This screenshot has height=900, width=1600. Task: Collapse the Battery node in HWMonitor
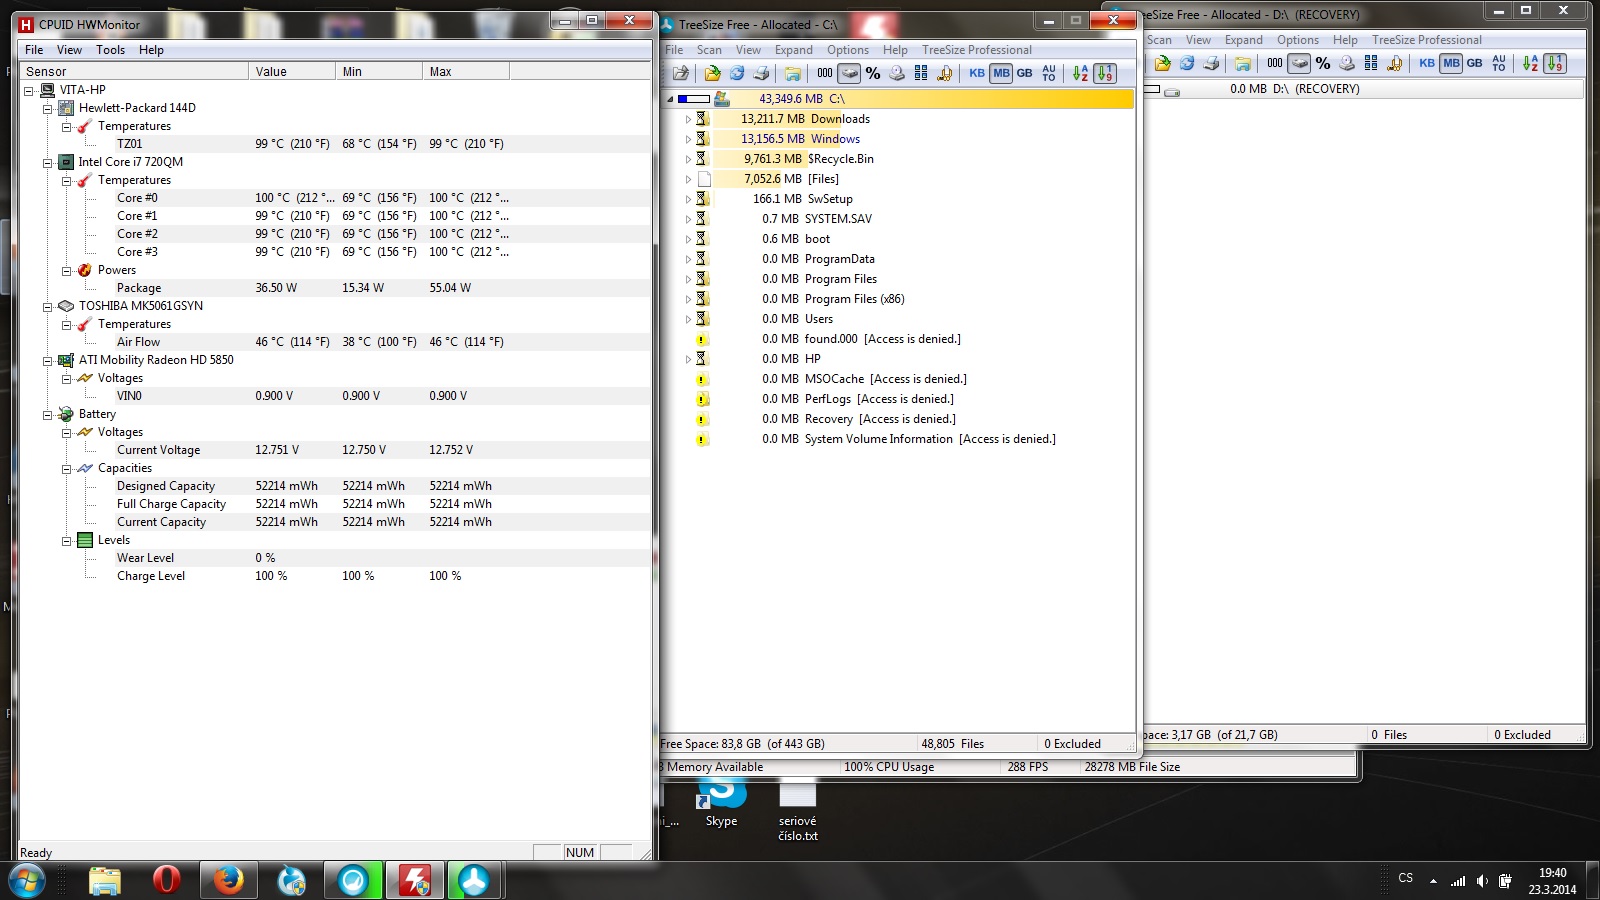[x=47, y=414]
